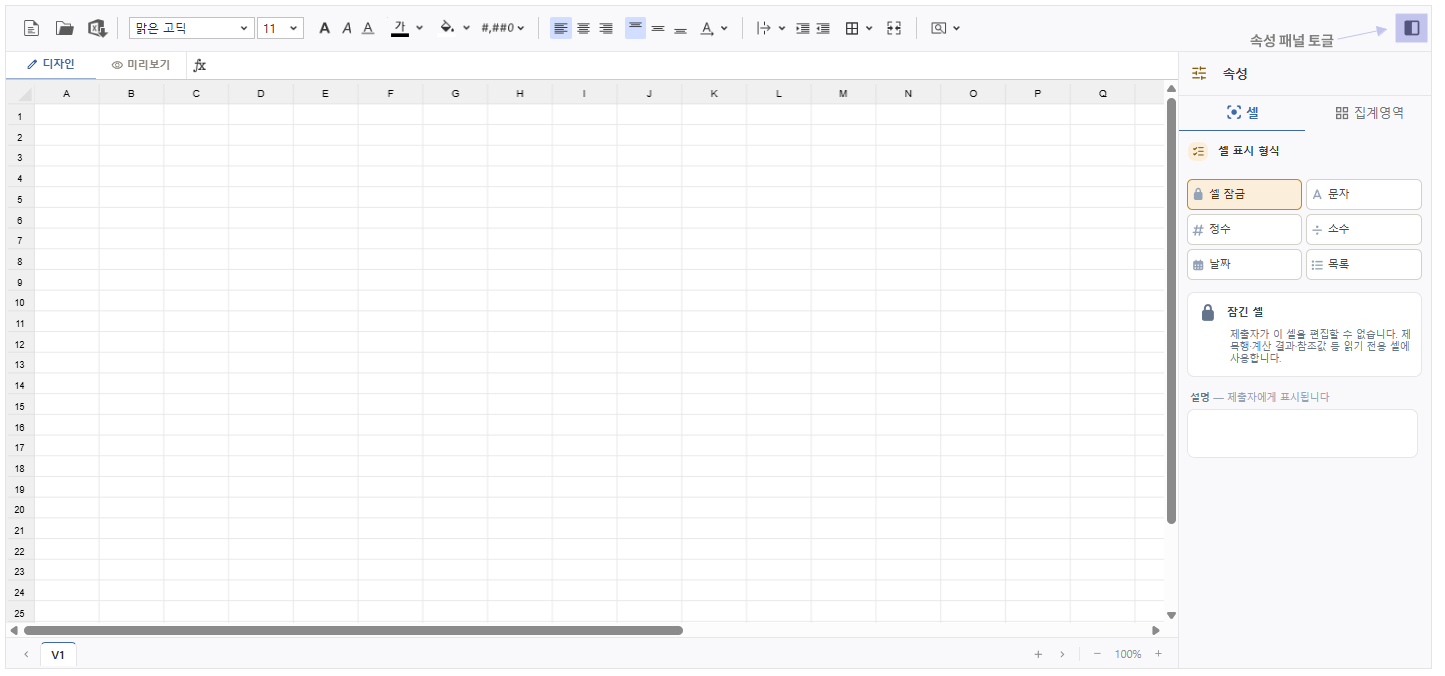The height and width of the screenshot is (676, 1445).
Task: Click the 잠긴 셀 info heading
Action: 1245,312
